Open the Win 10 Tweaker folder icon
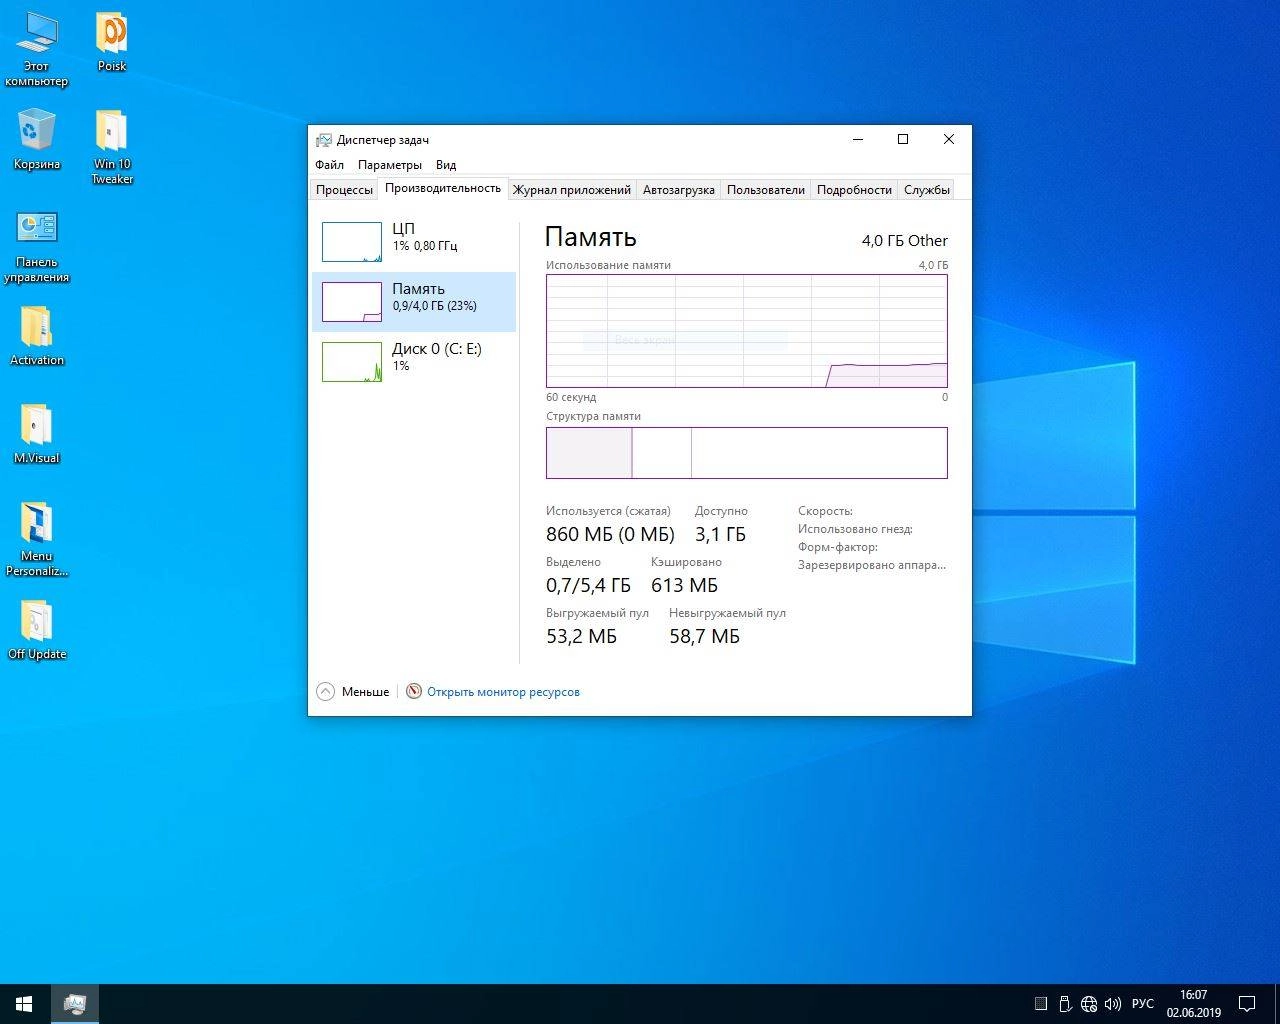The width and height of the screenshot is (1280, 1024). click(x=112, y=147)
